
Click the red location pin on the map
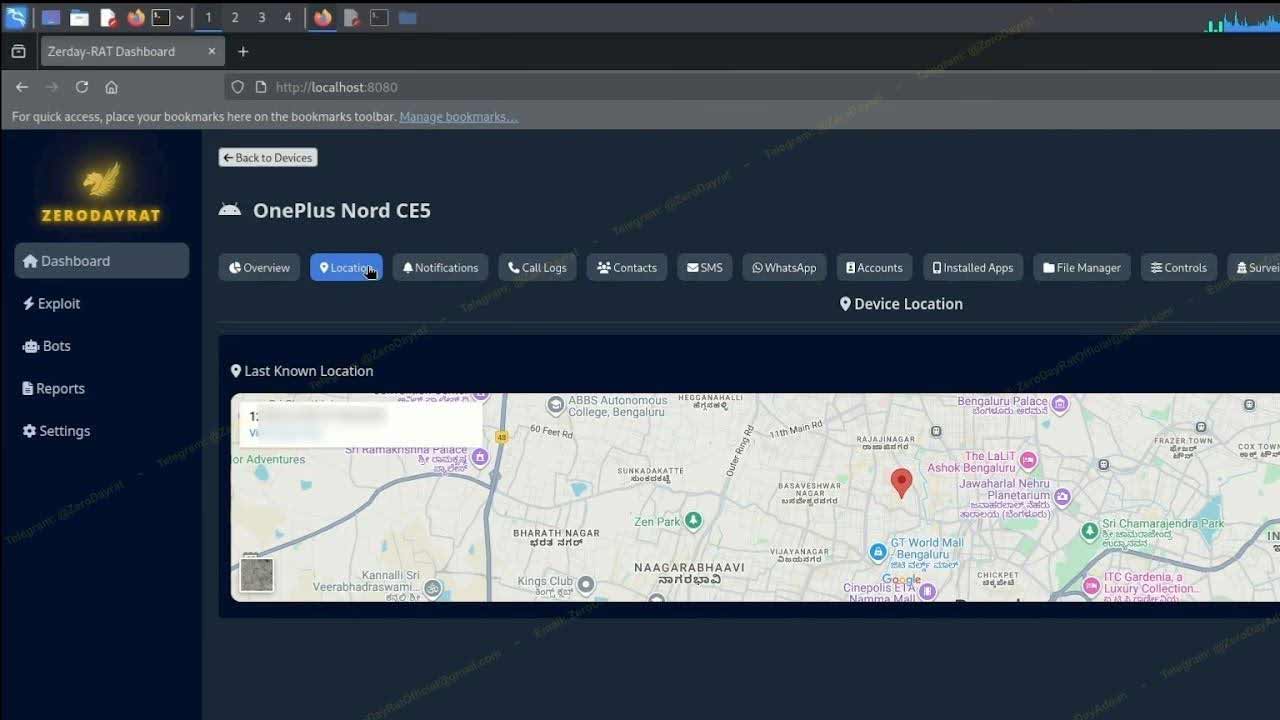901,483
